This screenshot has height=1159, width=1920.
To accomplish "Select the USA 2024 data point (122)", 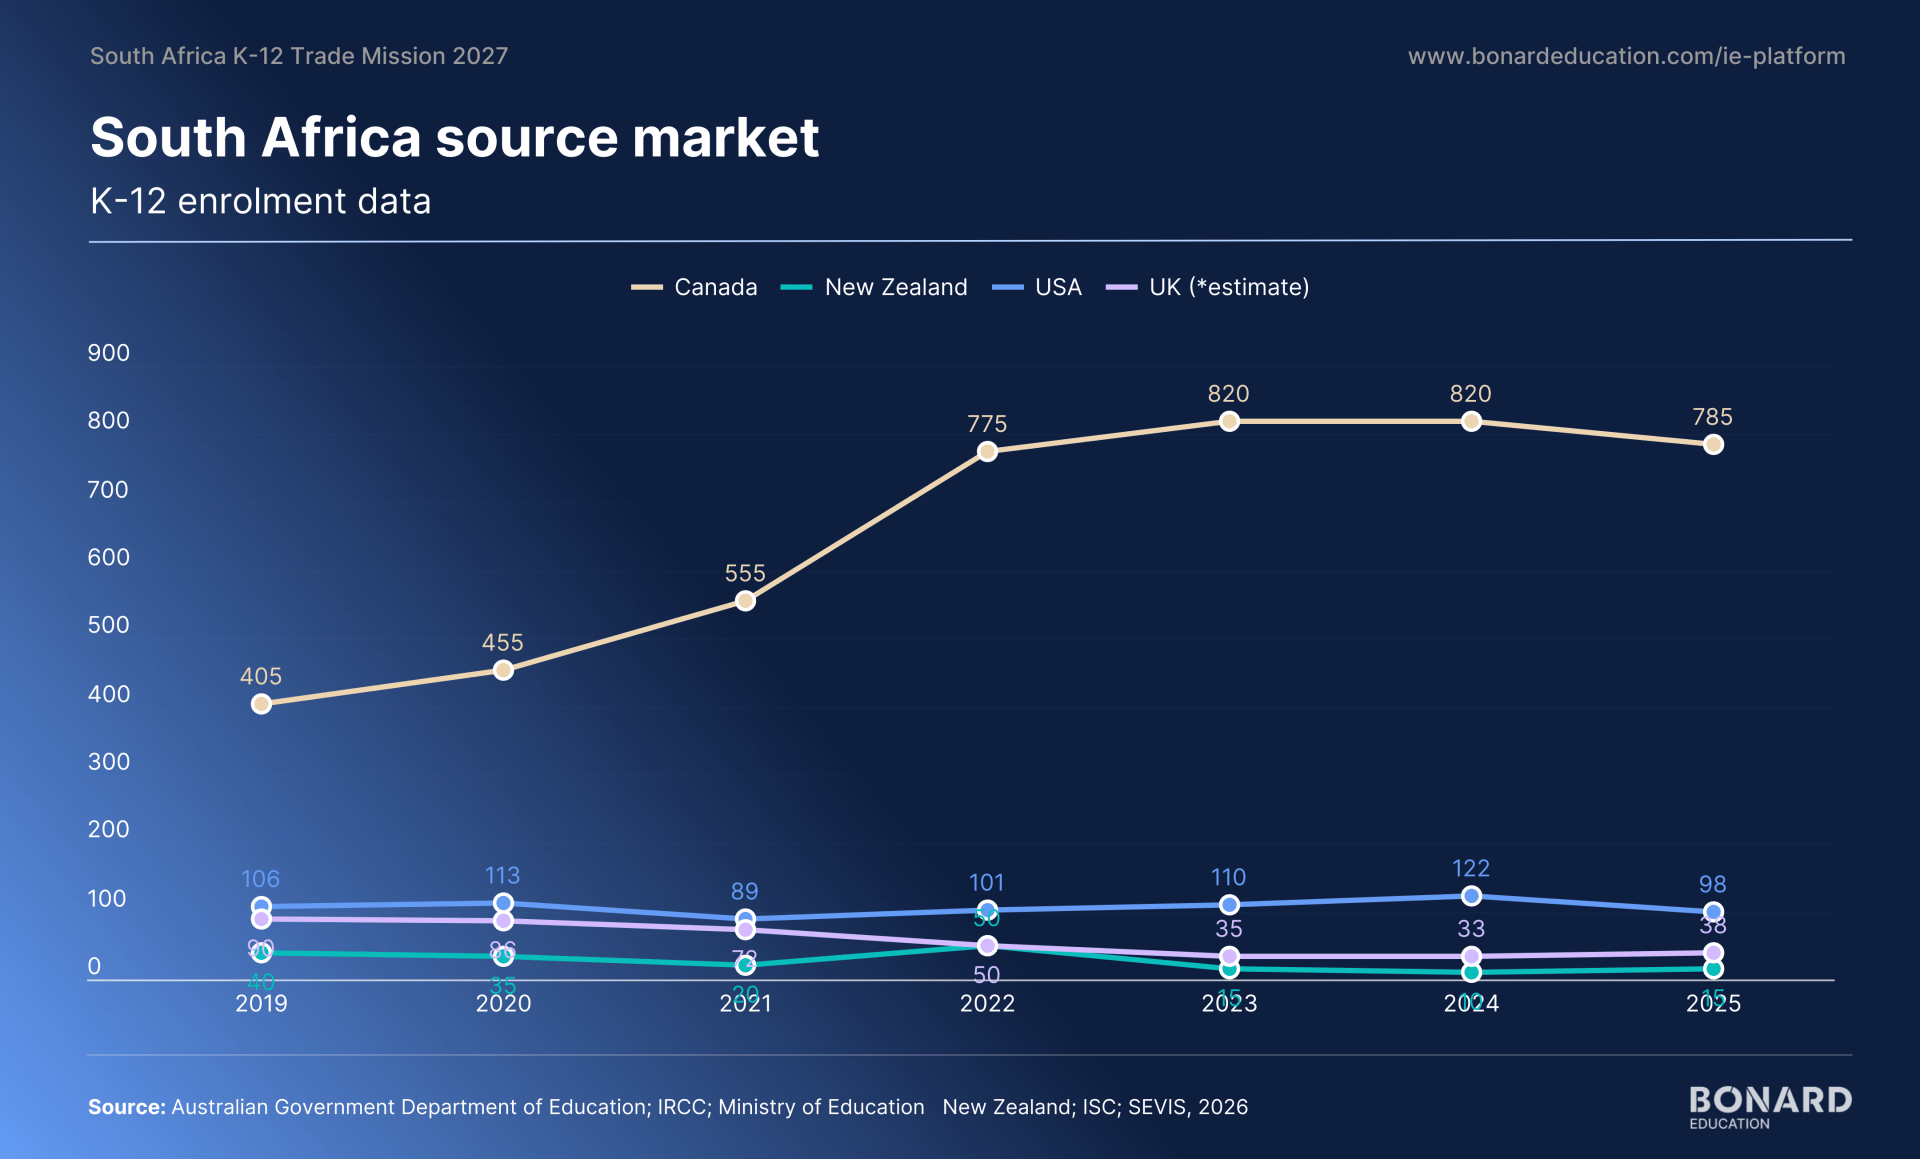I will pos(1471,896).
